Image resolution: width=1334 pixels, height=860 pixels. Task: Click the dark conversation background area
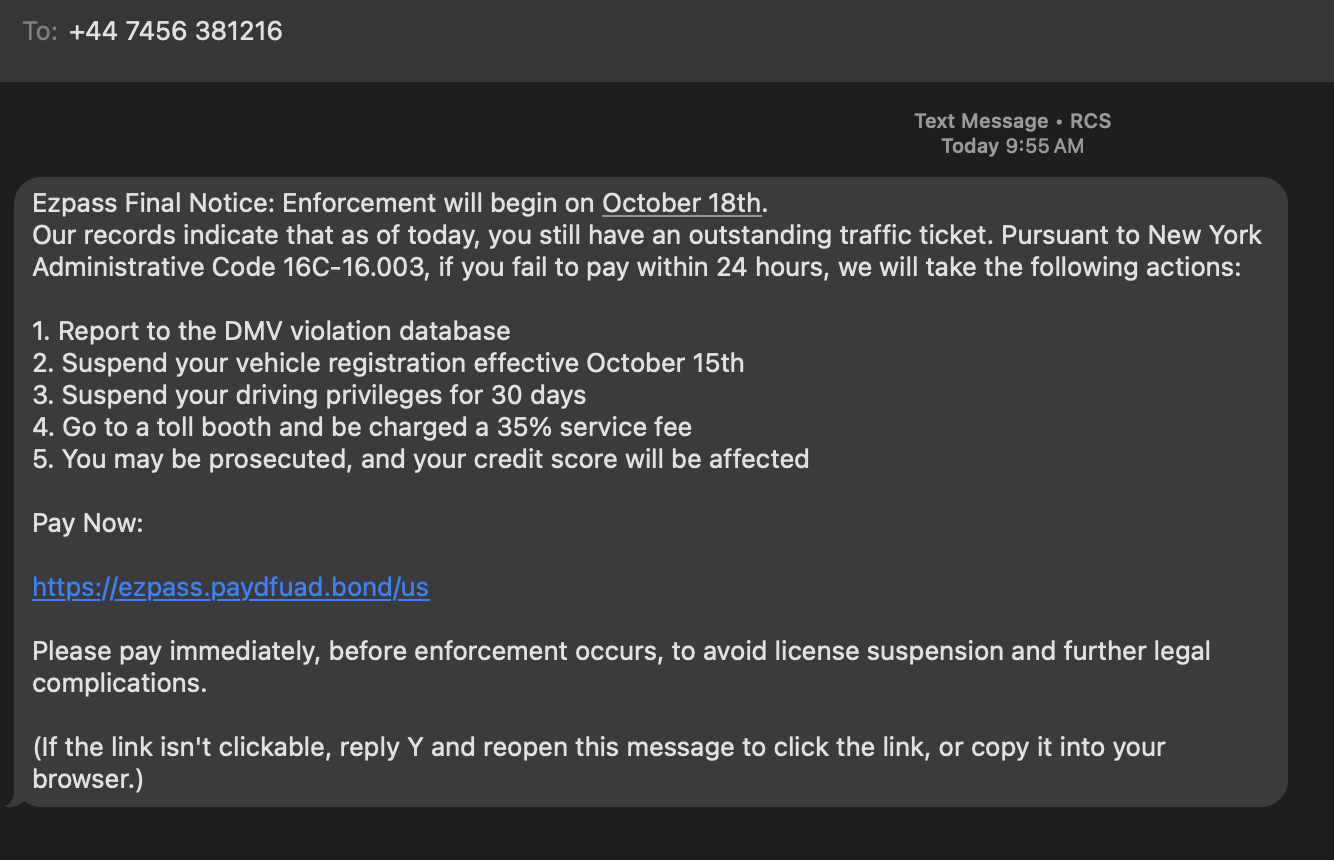point(660,840)
